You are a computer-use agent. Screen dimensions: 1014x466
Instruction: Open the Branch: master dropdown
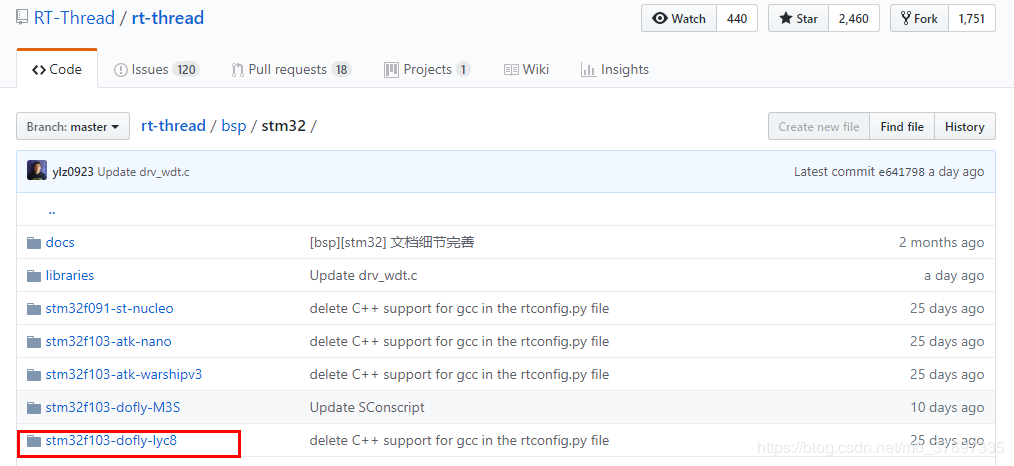pos(73,127)
